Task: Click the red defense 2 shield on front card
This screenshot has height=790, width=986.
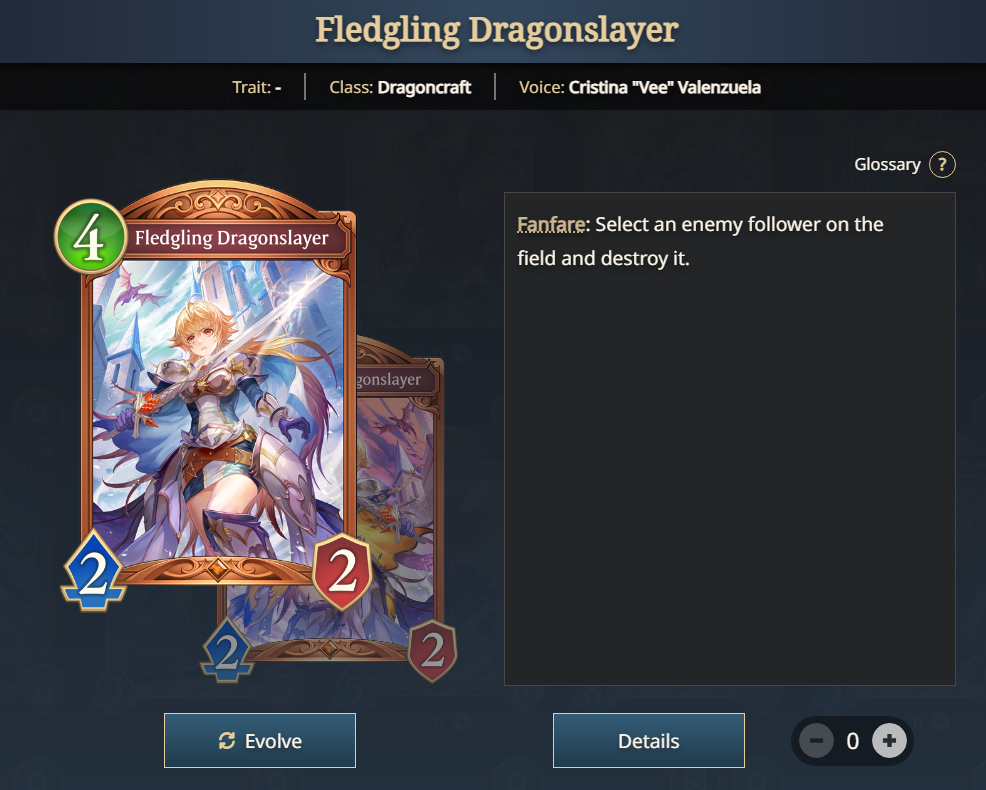Action: [x=343, y=571]
